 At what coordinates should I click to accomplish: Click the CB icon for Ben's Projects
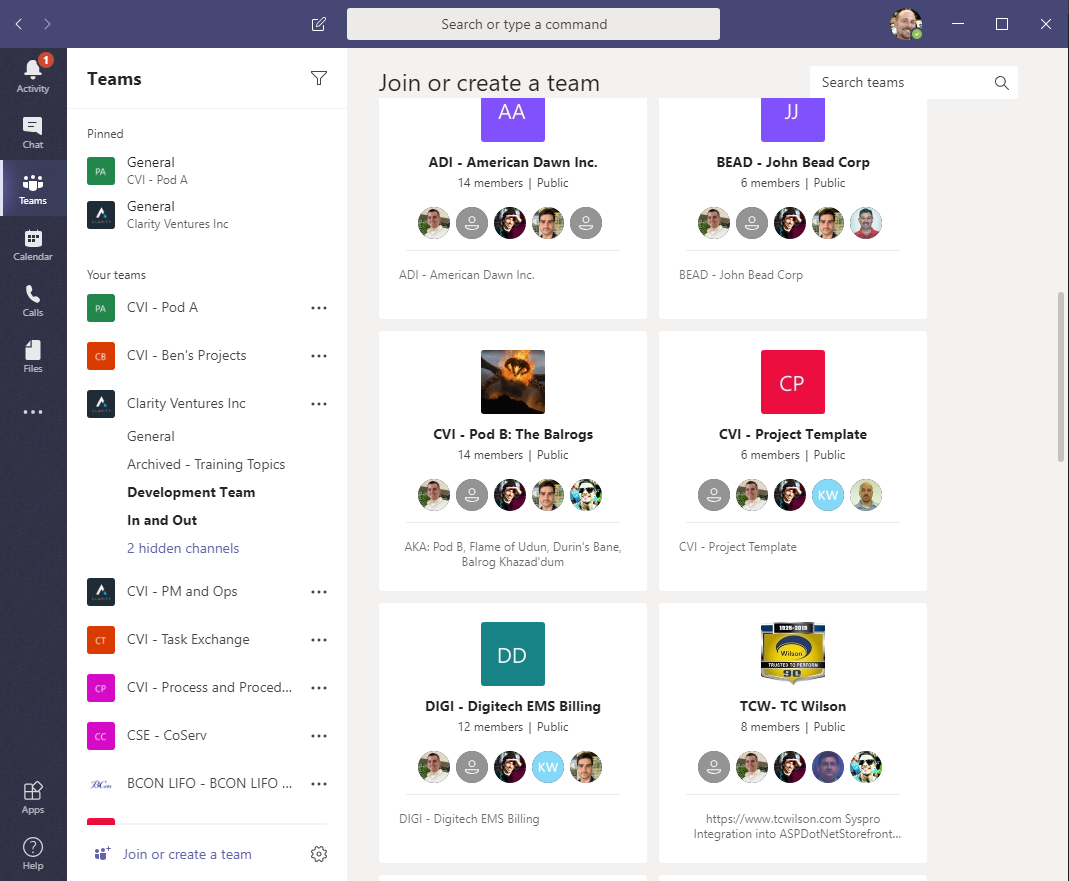101,356
